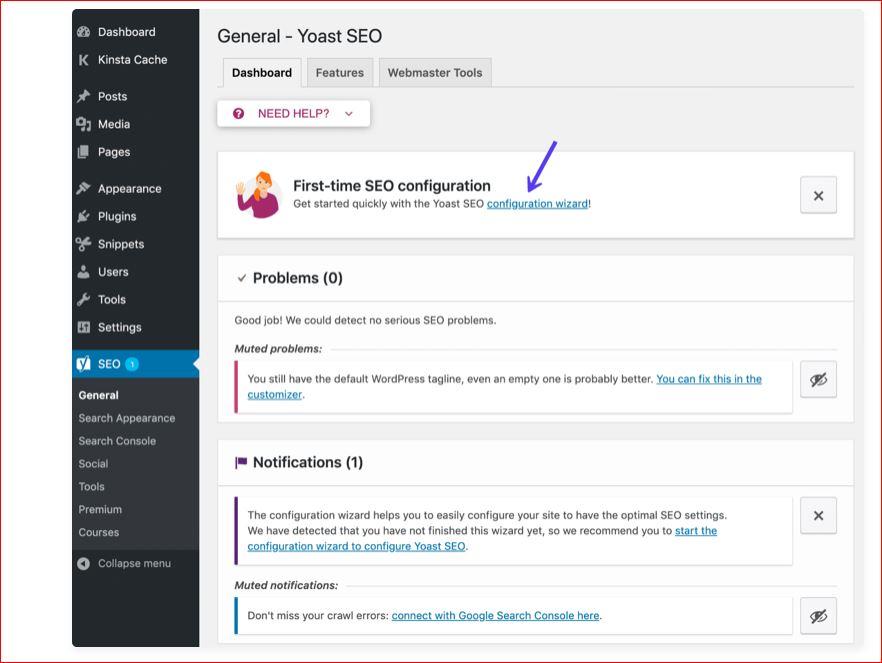The height and width of the screenshot is (663, 882).
Task: Click the Posts pushpin icon
Action: pyautogui.click(x=83, y=96)
